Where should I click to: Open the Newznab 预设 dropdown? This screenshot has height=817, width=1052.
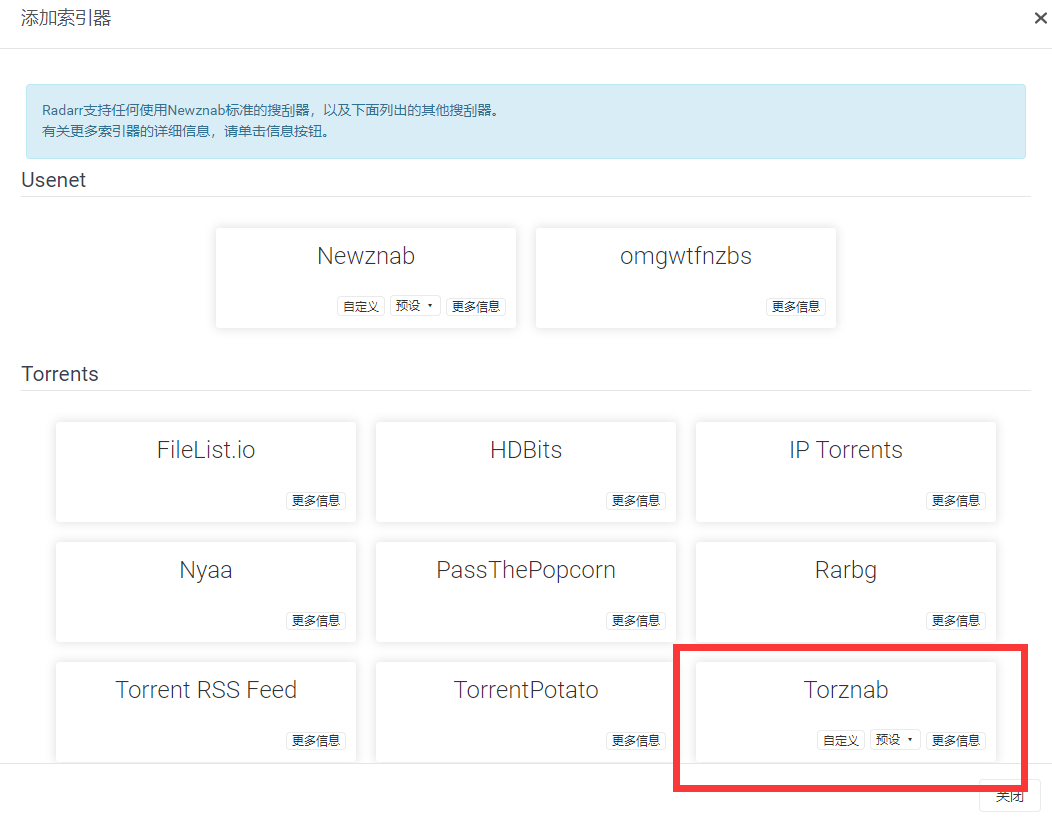click(415, 306)
